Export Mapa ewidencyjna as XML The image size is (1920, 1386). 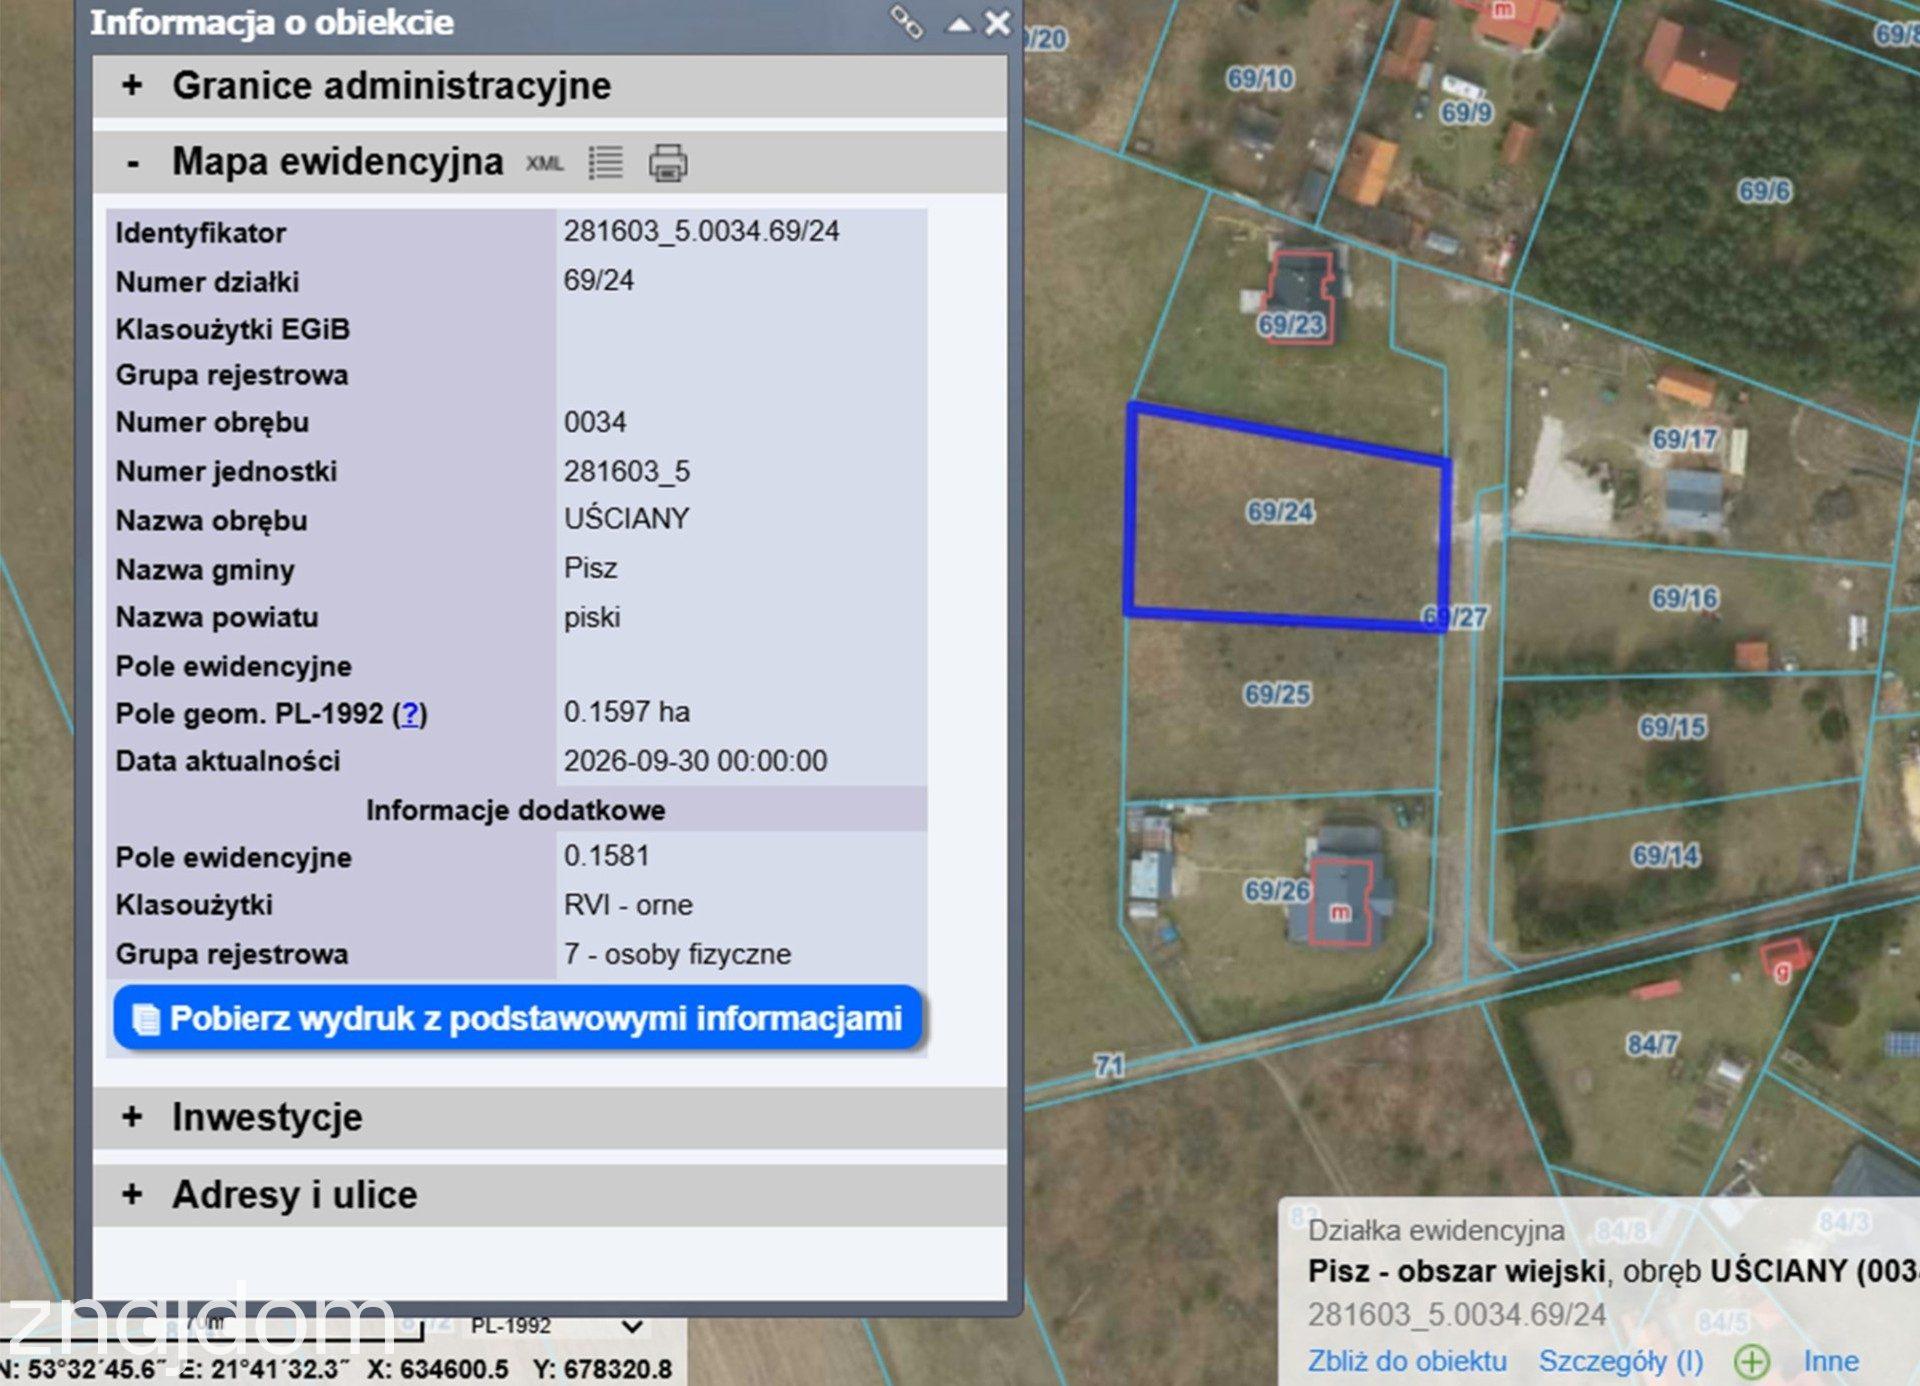(545, 163)
